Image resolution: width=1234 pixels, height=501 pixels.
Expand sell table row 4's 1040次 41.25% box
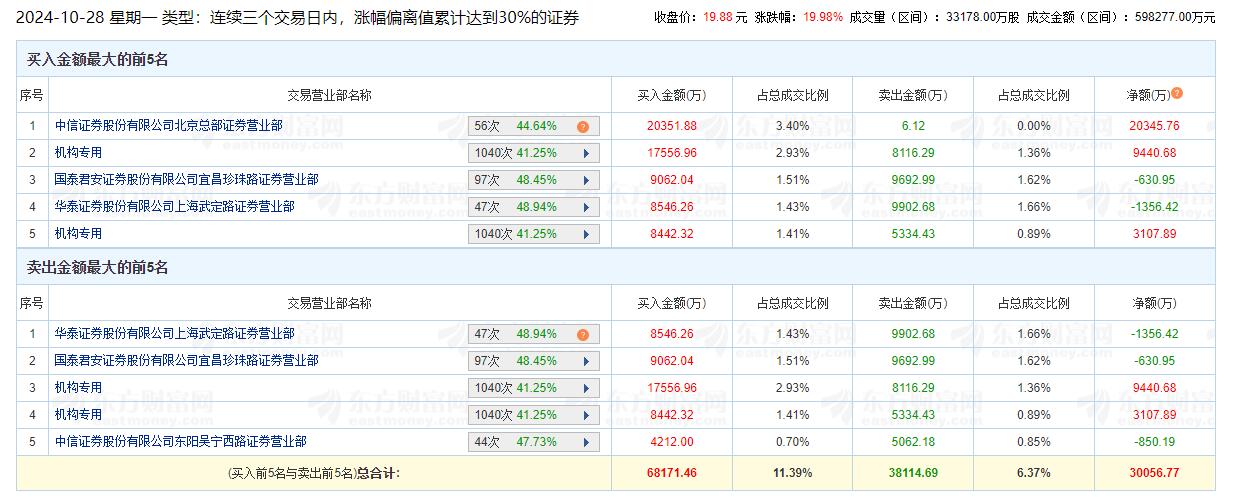click(x=584, y=416)
